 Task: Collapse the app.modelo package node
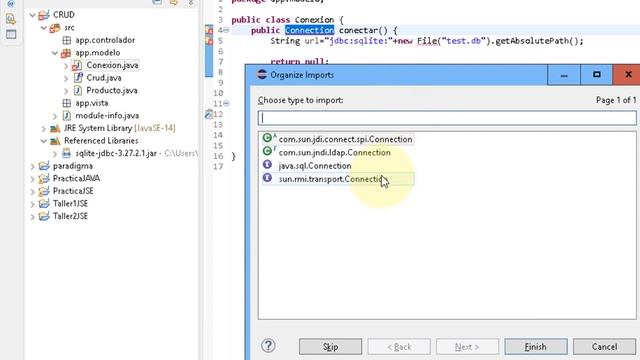tap(55, 53)
